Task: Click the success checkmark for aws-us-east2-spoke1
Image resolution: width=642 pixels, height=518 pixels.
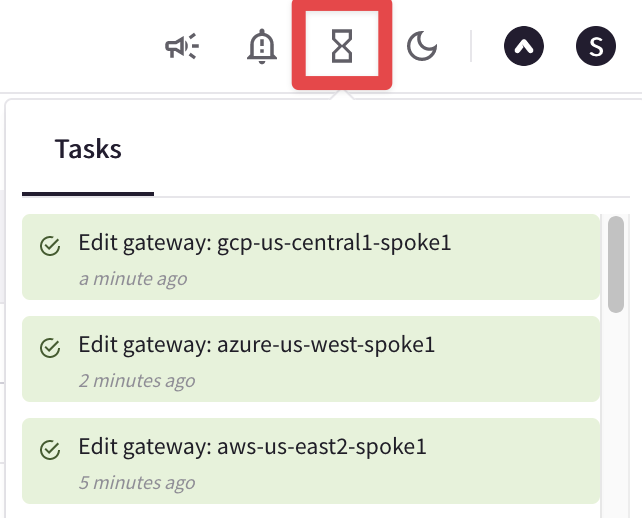Action: (x=49, y=450)
